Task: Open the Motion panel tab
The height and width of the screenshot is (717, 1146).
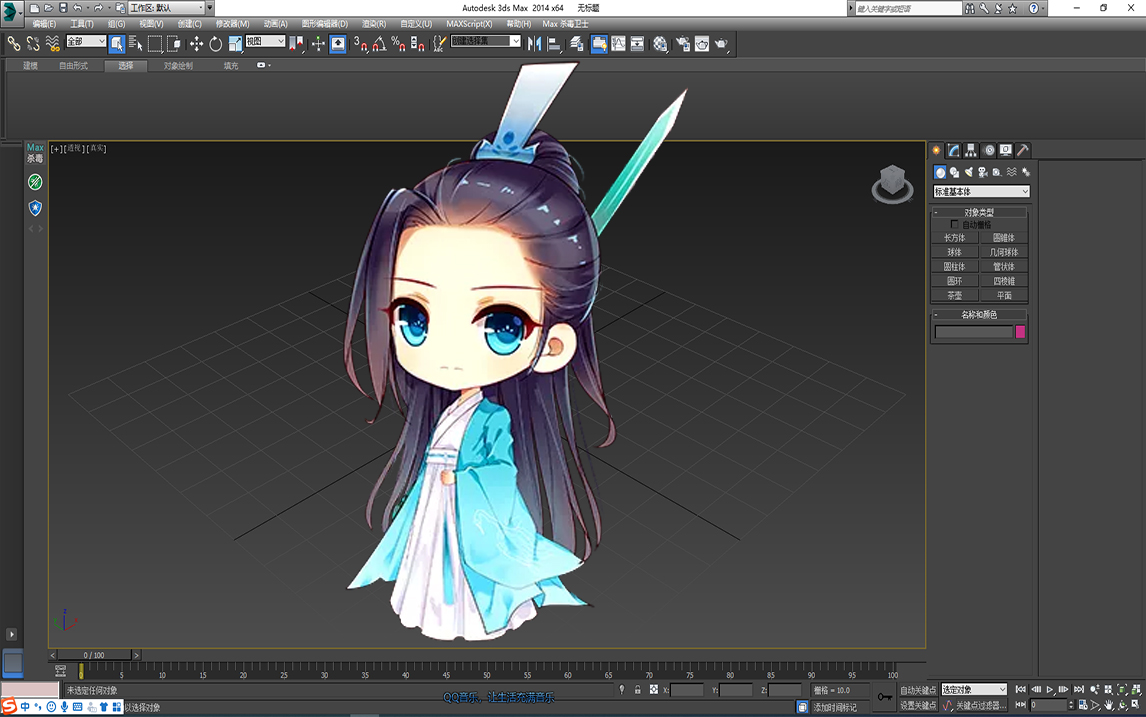Action: [x=989, y=150]
